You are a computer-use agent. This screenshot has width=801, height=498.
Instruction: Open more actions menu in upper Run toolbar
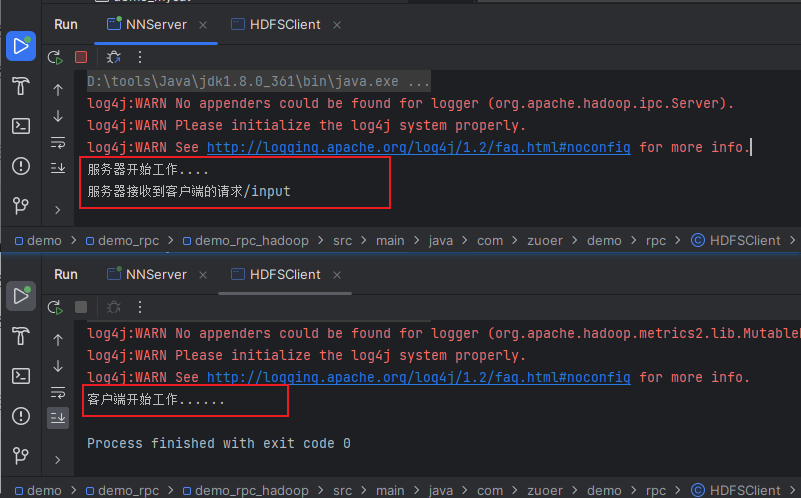coord(139,58)
